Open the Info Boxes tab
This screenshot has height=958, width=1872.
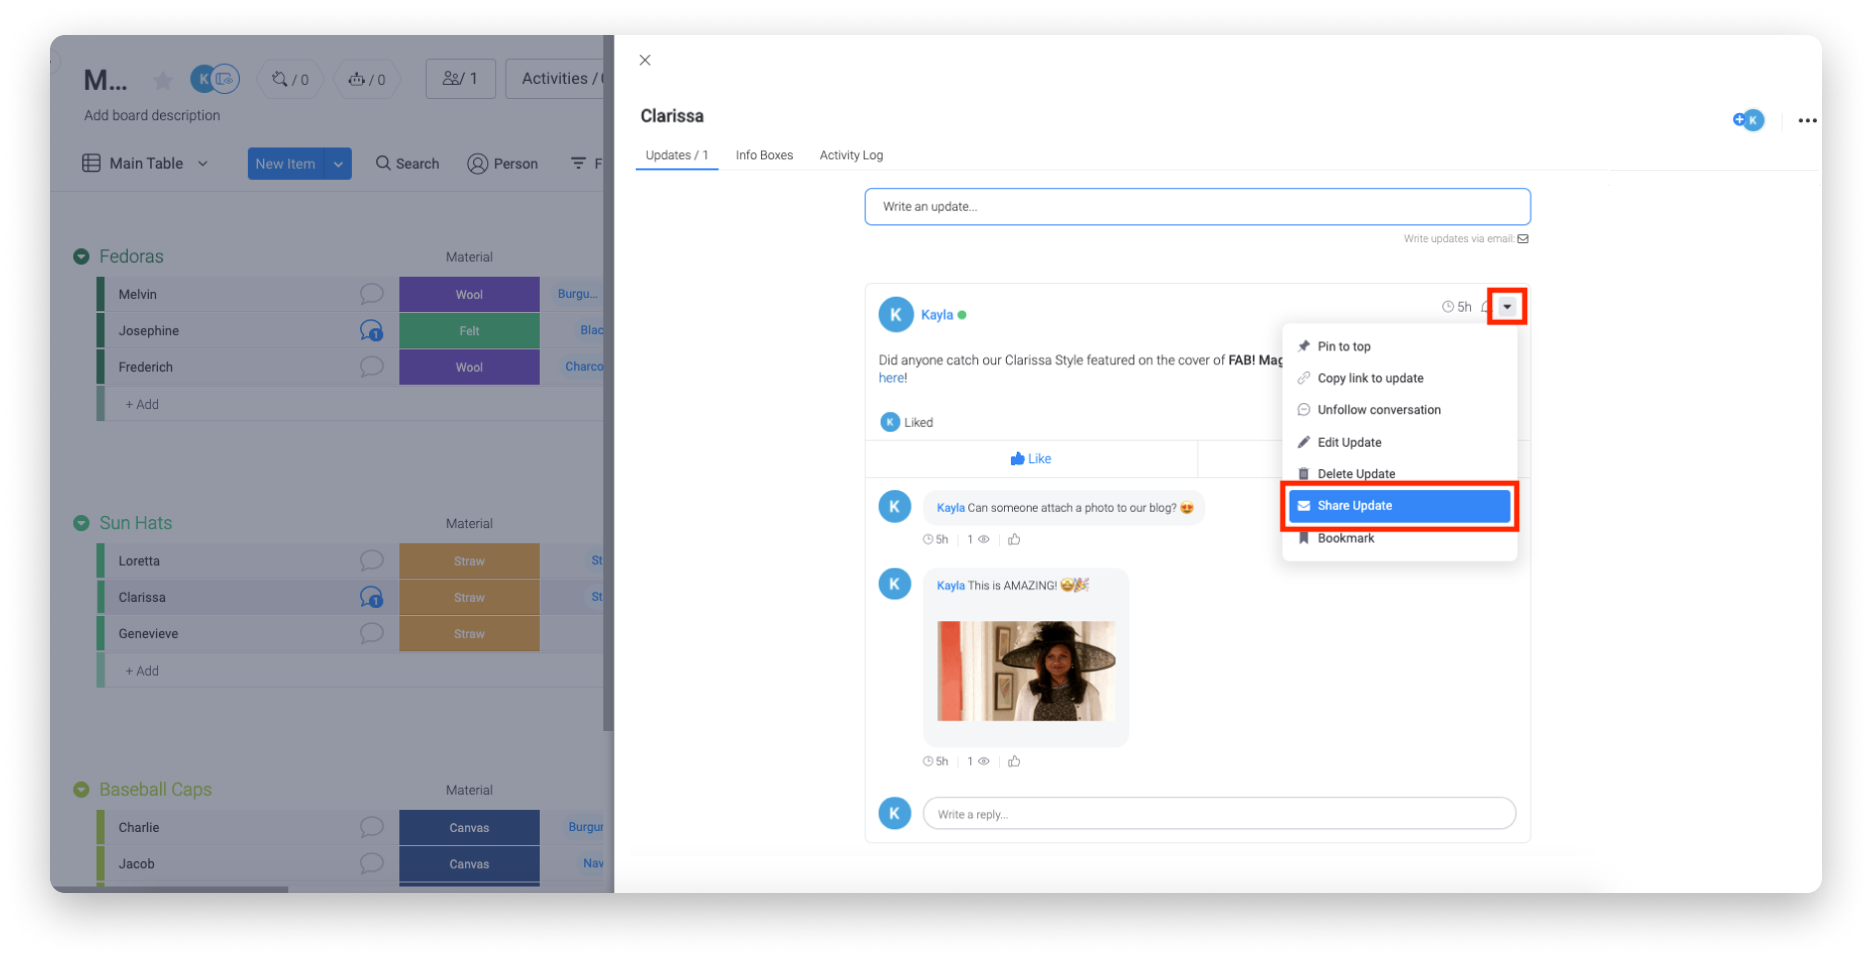point(764,155)
